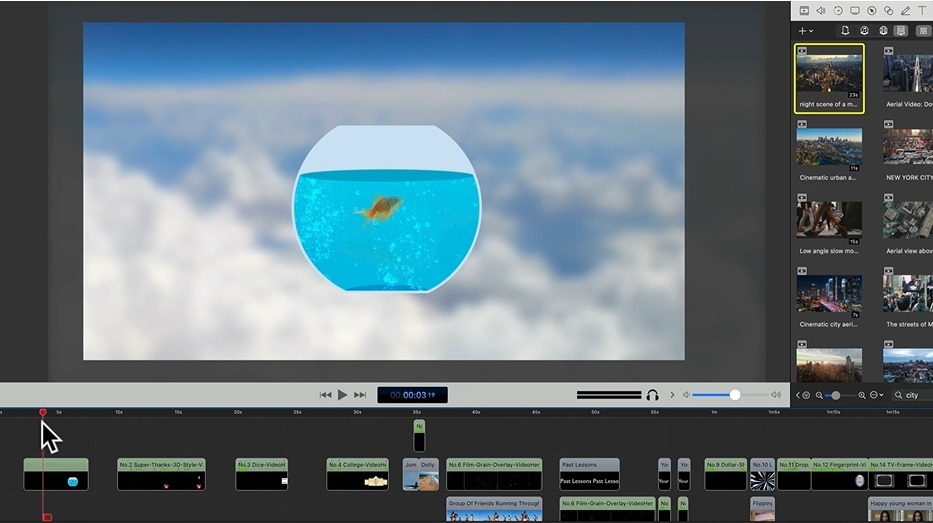Expand the chevron beside the headphones

pos(672,395)
